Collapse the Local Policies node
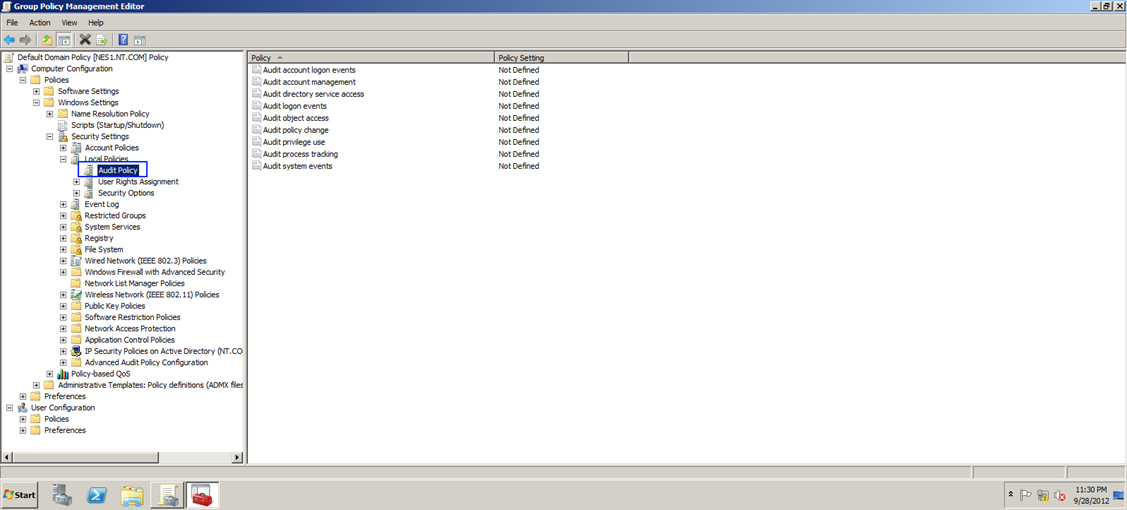1127x510 pixels. click(x=63, y=159)
